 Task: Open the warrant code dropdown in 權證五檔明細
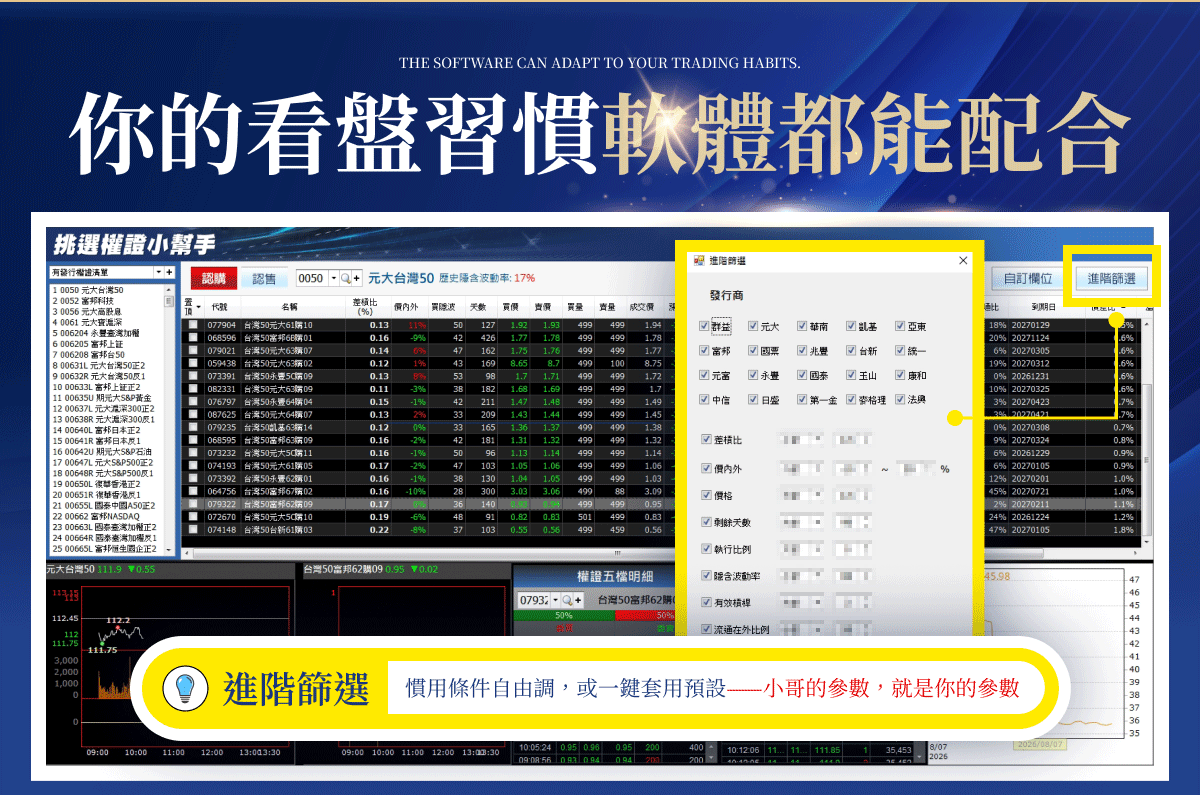555,600
